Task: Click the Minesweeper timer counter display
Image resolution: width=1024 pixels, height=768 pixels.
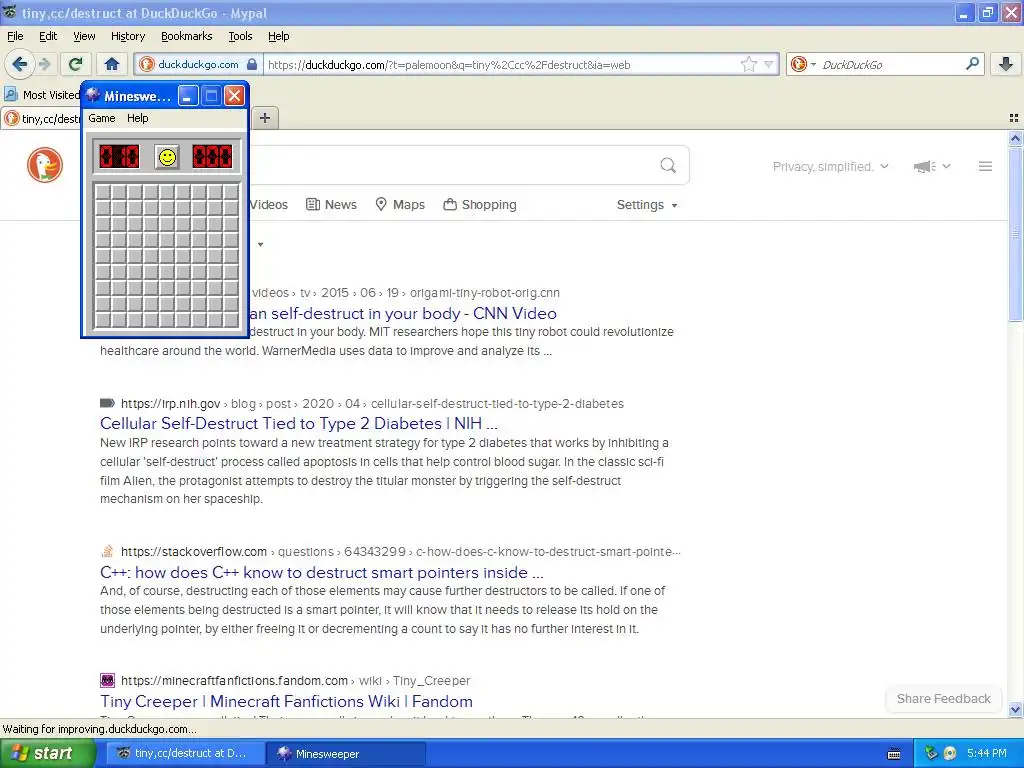Action: click(x=212, y=157)
